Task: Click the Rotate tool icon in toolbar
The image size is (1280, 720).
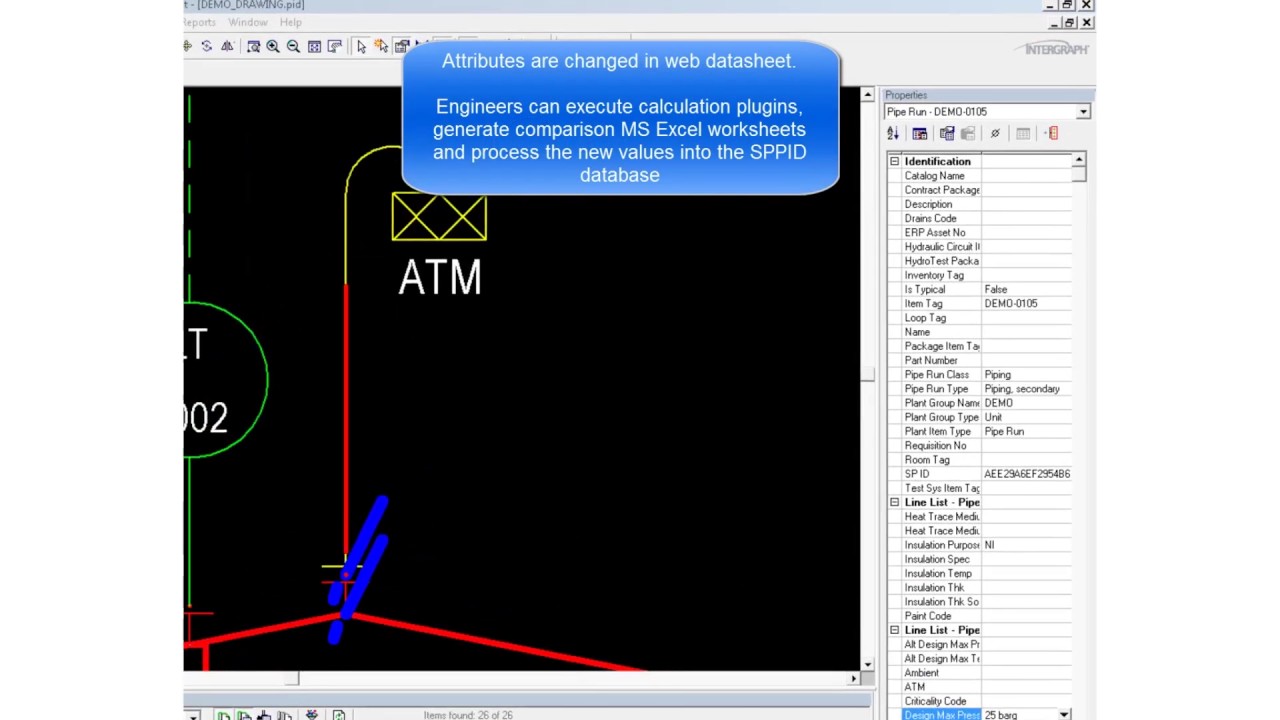Action: click(207, 46)
